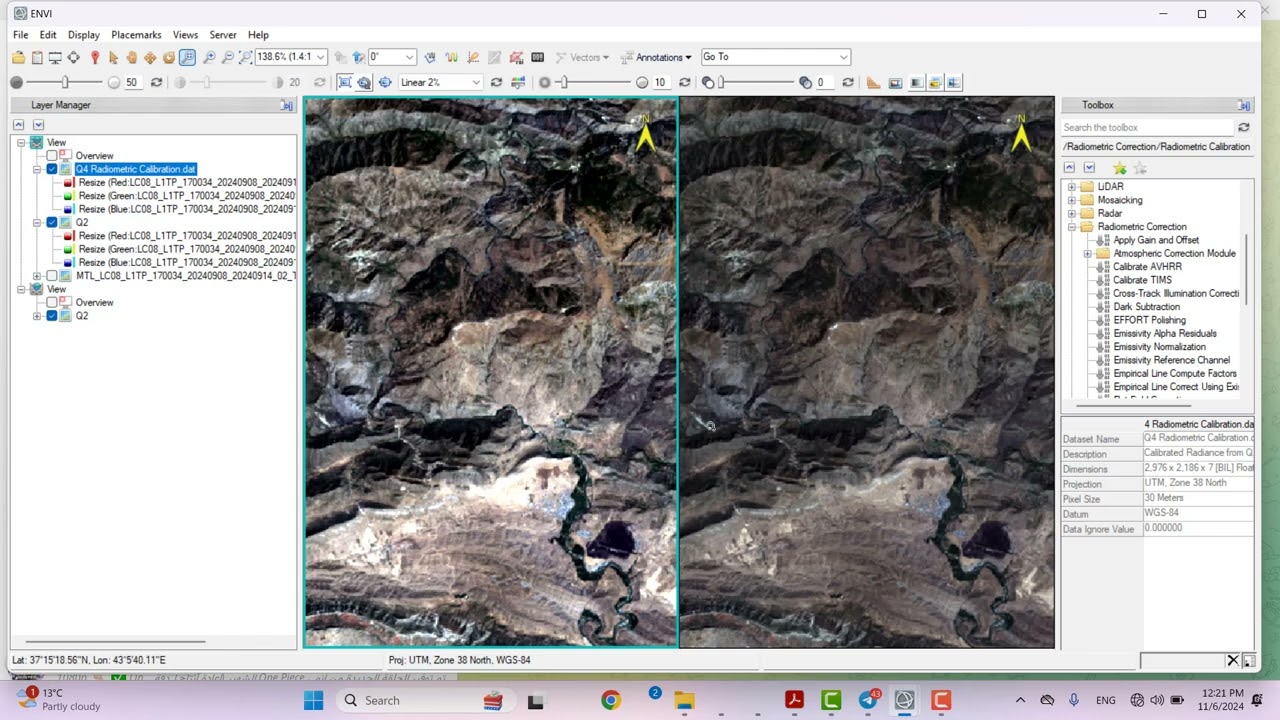
Task: Toggle Q2 layer checkbox in second view
Action: (x=52, y=316)
